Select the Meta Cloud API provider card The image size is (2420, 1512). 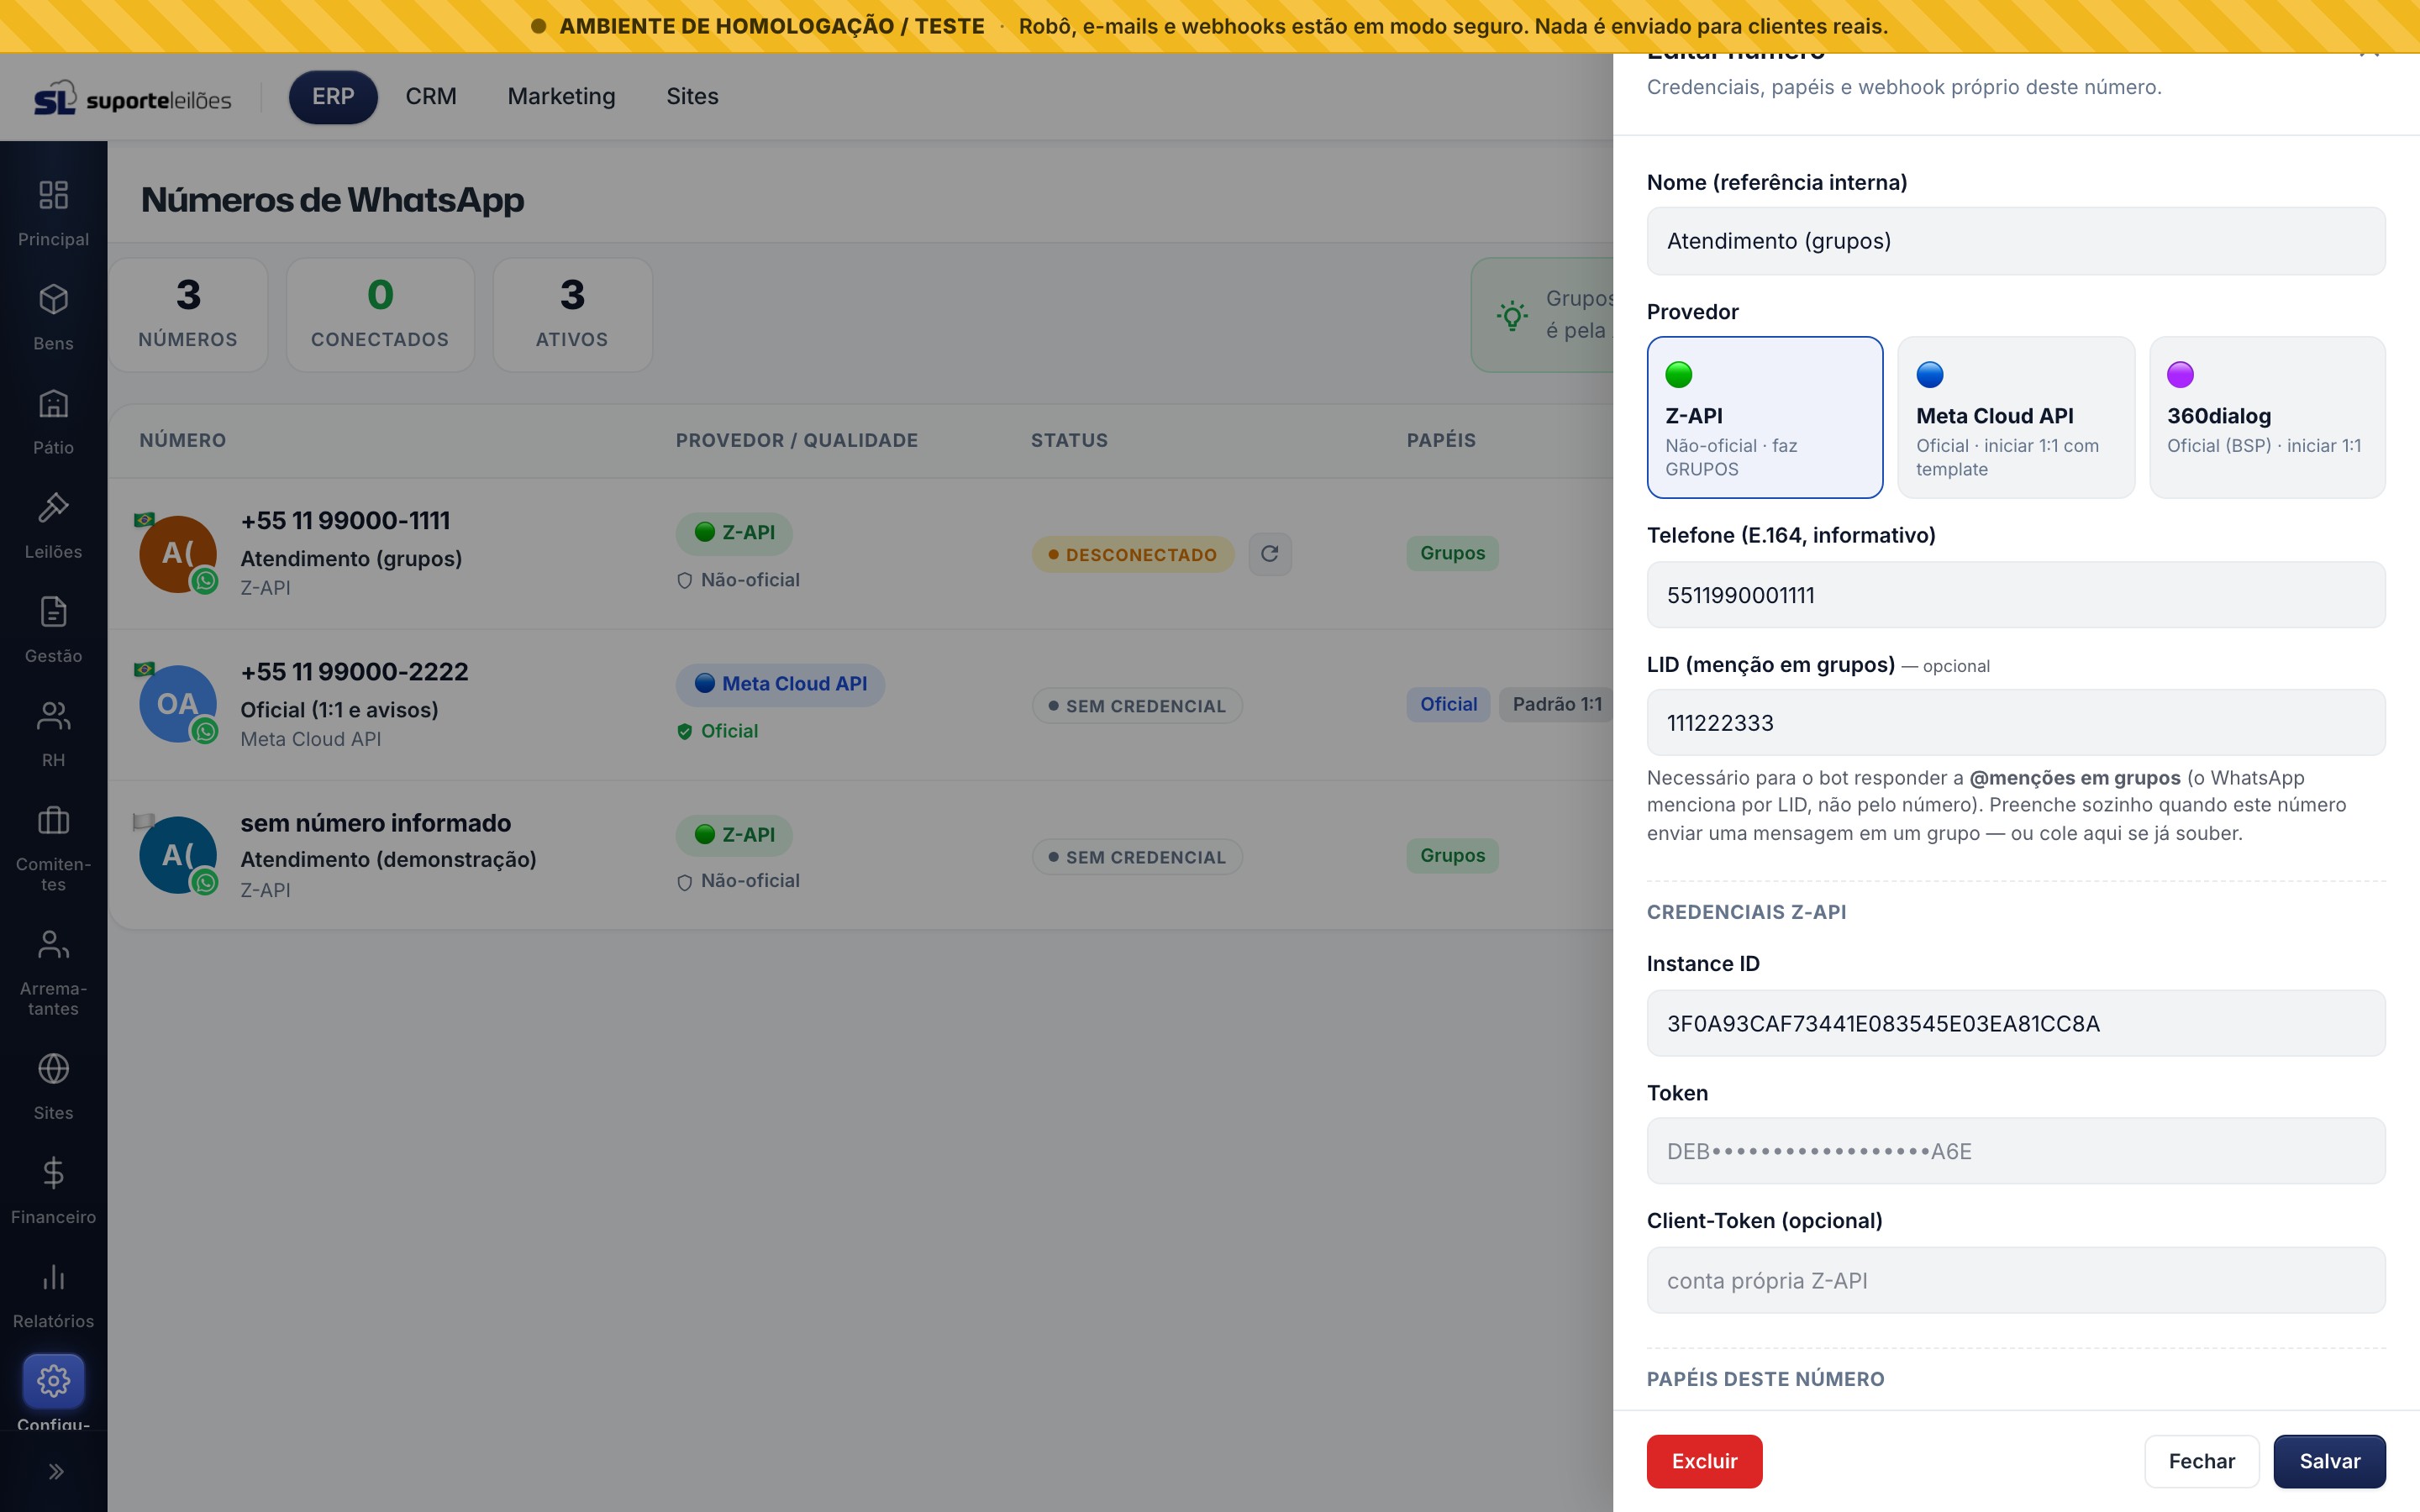[2016, 417]
